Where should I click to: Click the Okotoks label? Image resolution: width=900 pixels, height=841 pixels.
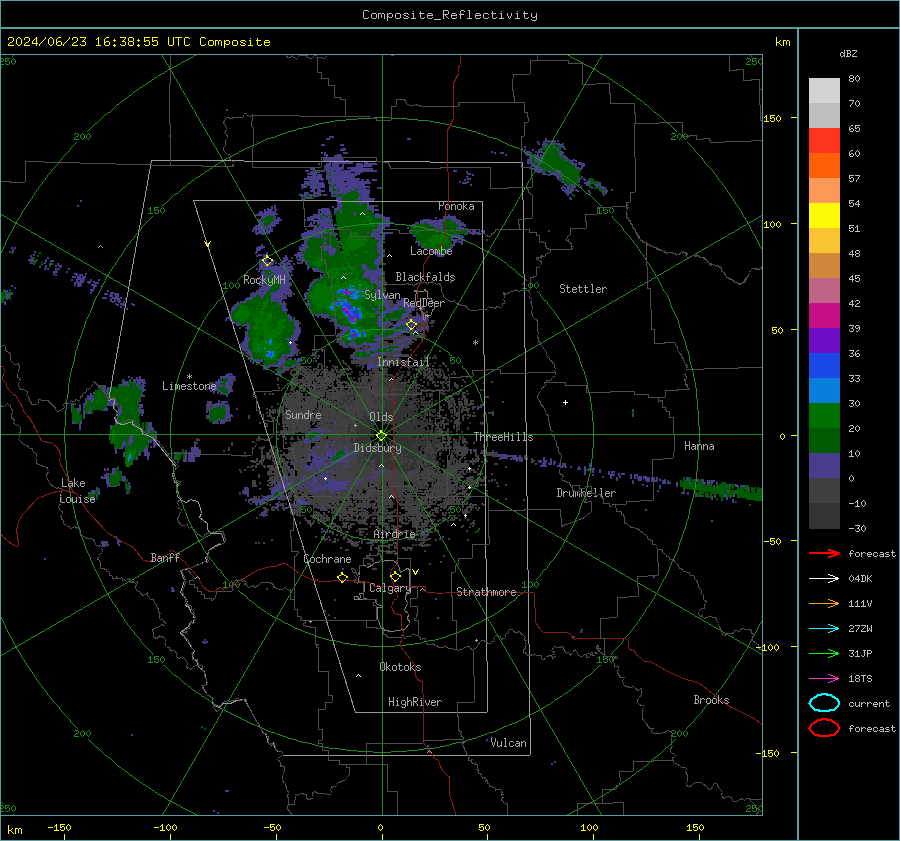point(400,667)
